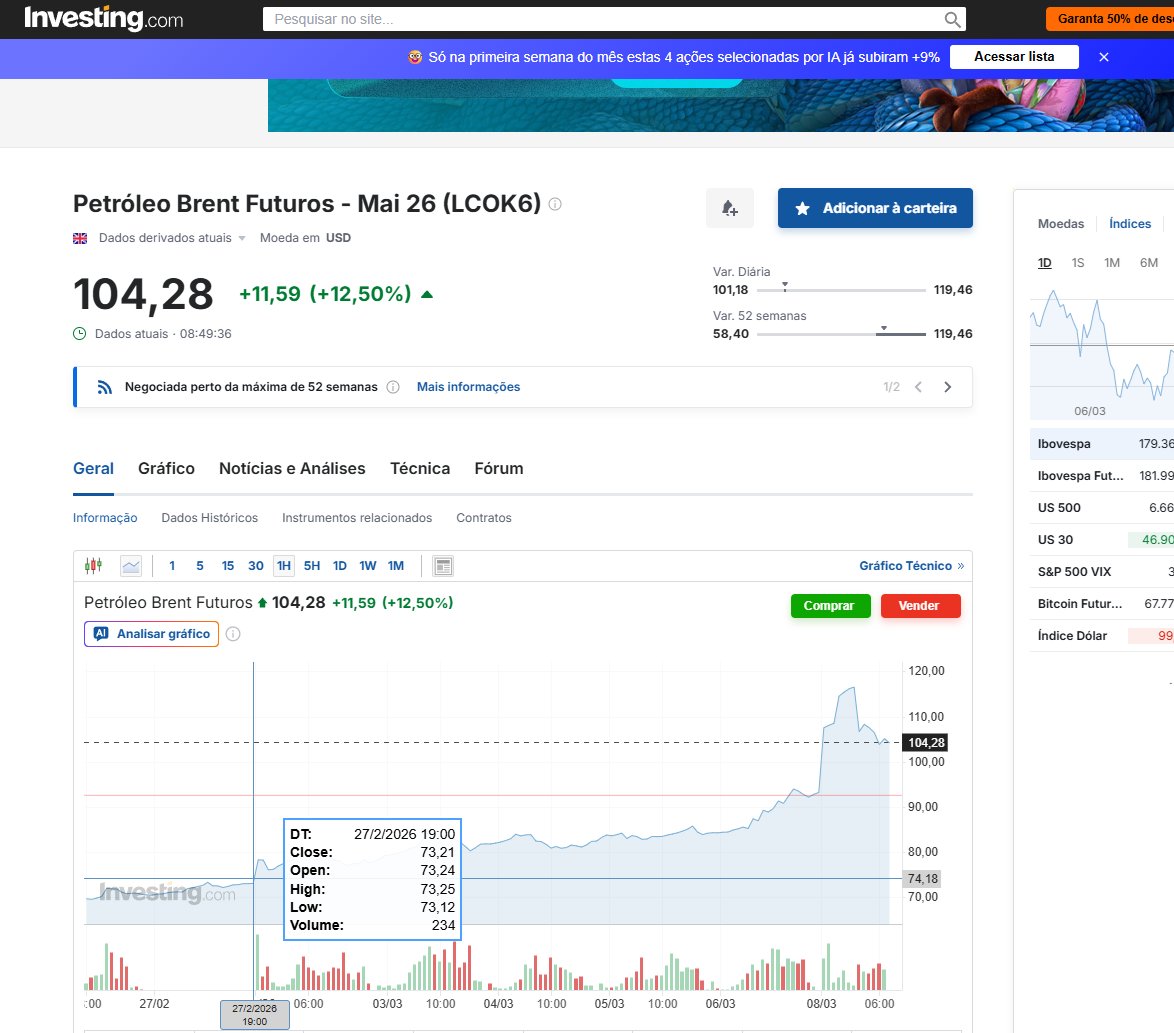This screenshot has width=1174, height=1033.
Task: Select the Moedas sidebar tab
Action: [x=1061, y=224]
